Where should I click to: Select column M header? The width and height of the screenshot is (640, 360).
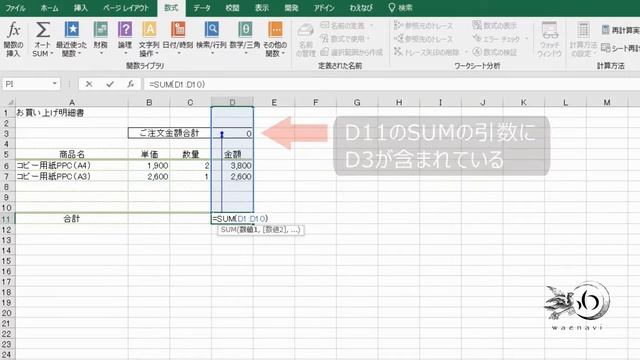point(607,102)
